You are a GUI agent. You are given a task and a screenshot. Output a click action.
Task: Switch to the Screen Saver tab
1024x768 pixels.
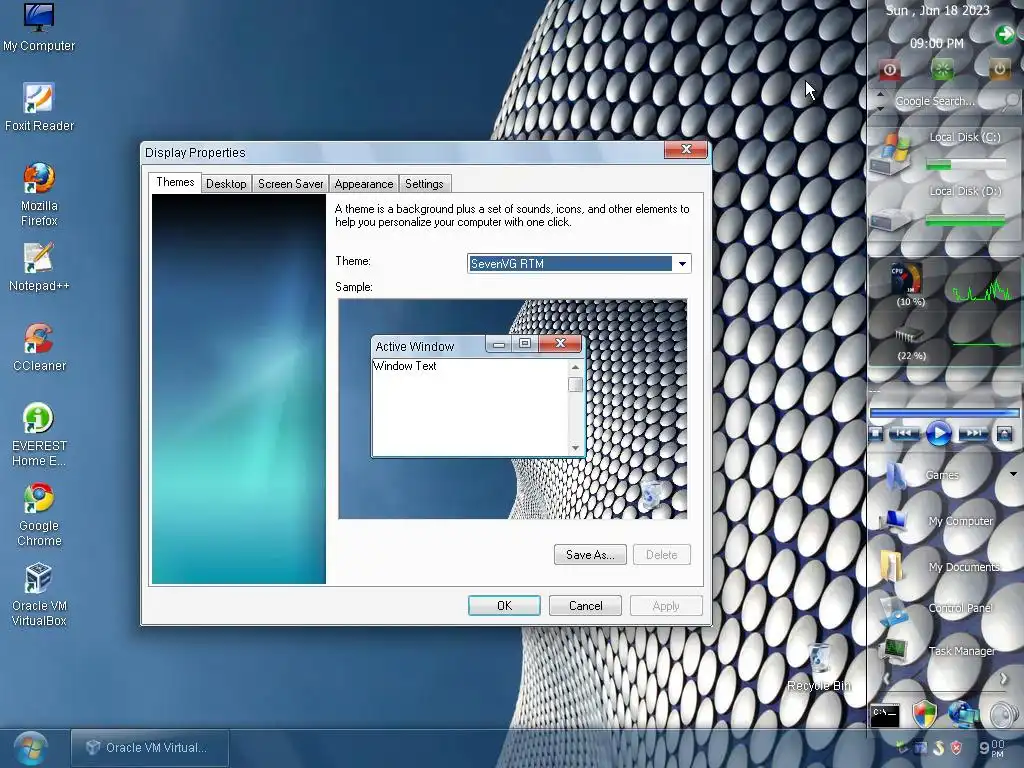[x=291, y=184]
